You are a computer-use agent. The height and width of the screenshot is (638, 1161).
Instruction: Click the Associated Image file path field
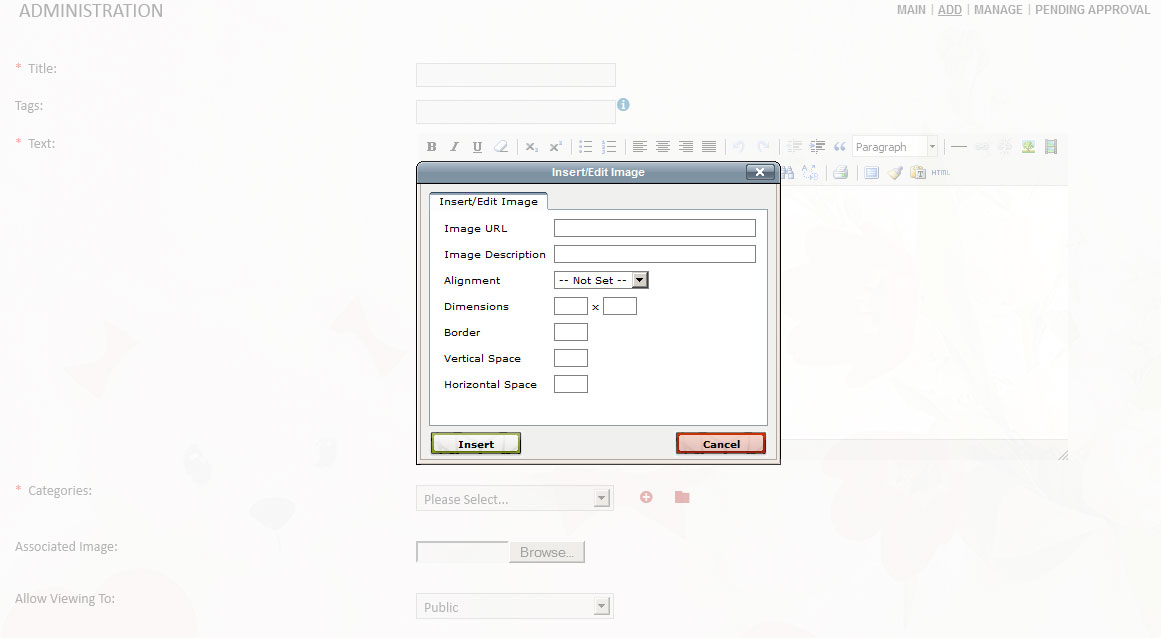coord(463,552)
